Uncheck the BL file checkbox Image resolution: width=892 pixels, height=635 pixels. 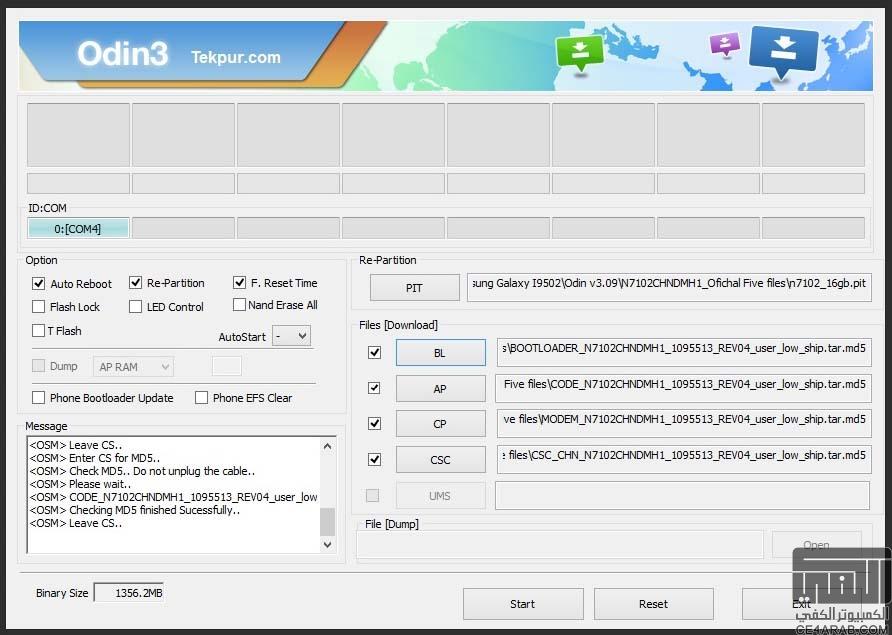pos(374,353)
